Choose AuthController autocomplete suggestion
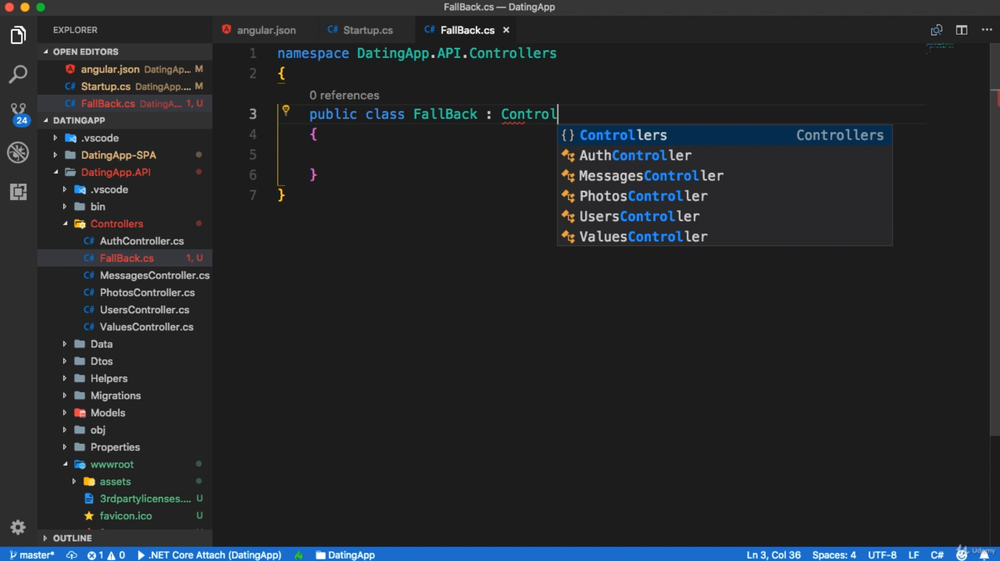Viewport: 1000px width, 561px height. (x=724, y=156)
